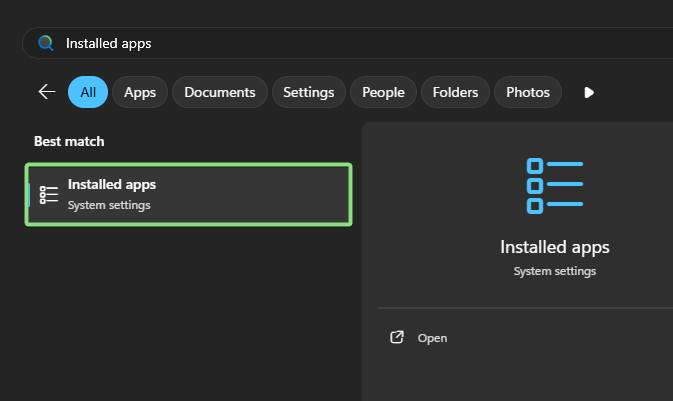Click the open-external icon beside Open
The image size is (673, 401).
(397, 337)
